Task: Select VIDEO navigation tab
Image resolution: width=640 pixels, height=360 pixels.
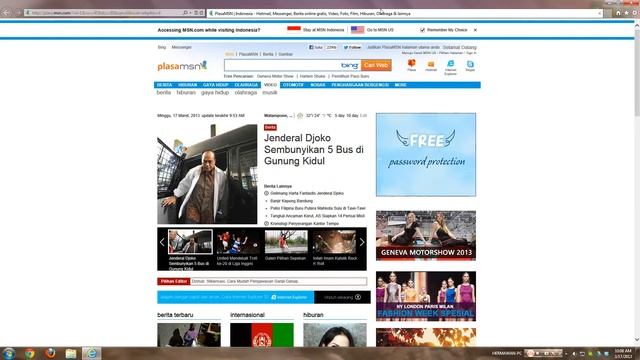Action: pos(270,85)
